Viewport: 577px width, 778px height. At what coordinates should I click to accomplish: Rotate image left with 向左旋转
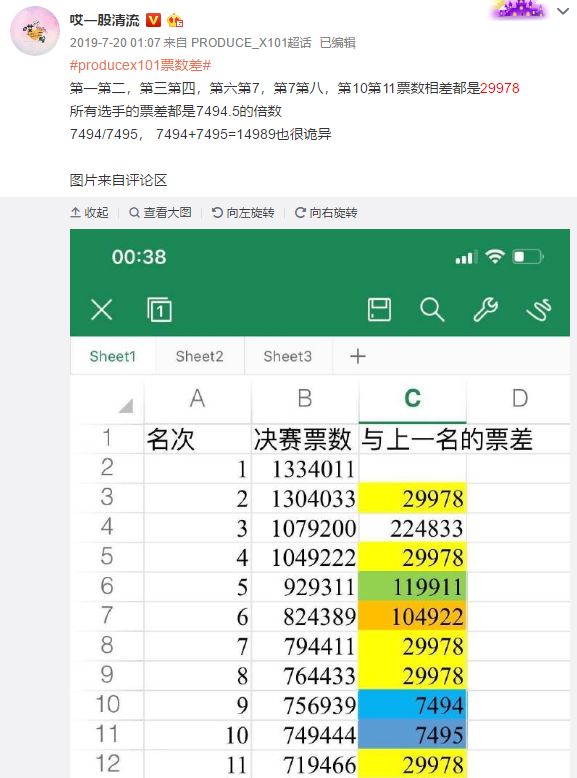pos(243,212)
